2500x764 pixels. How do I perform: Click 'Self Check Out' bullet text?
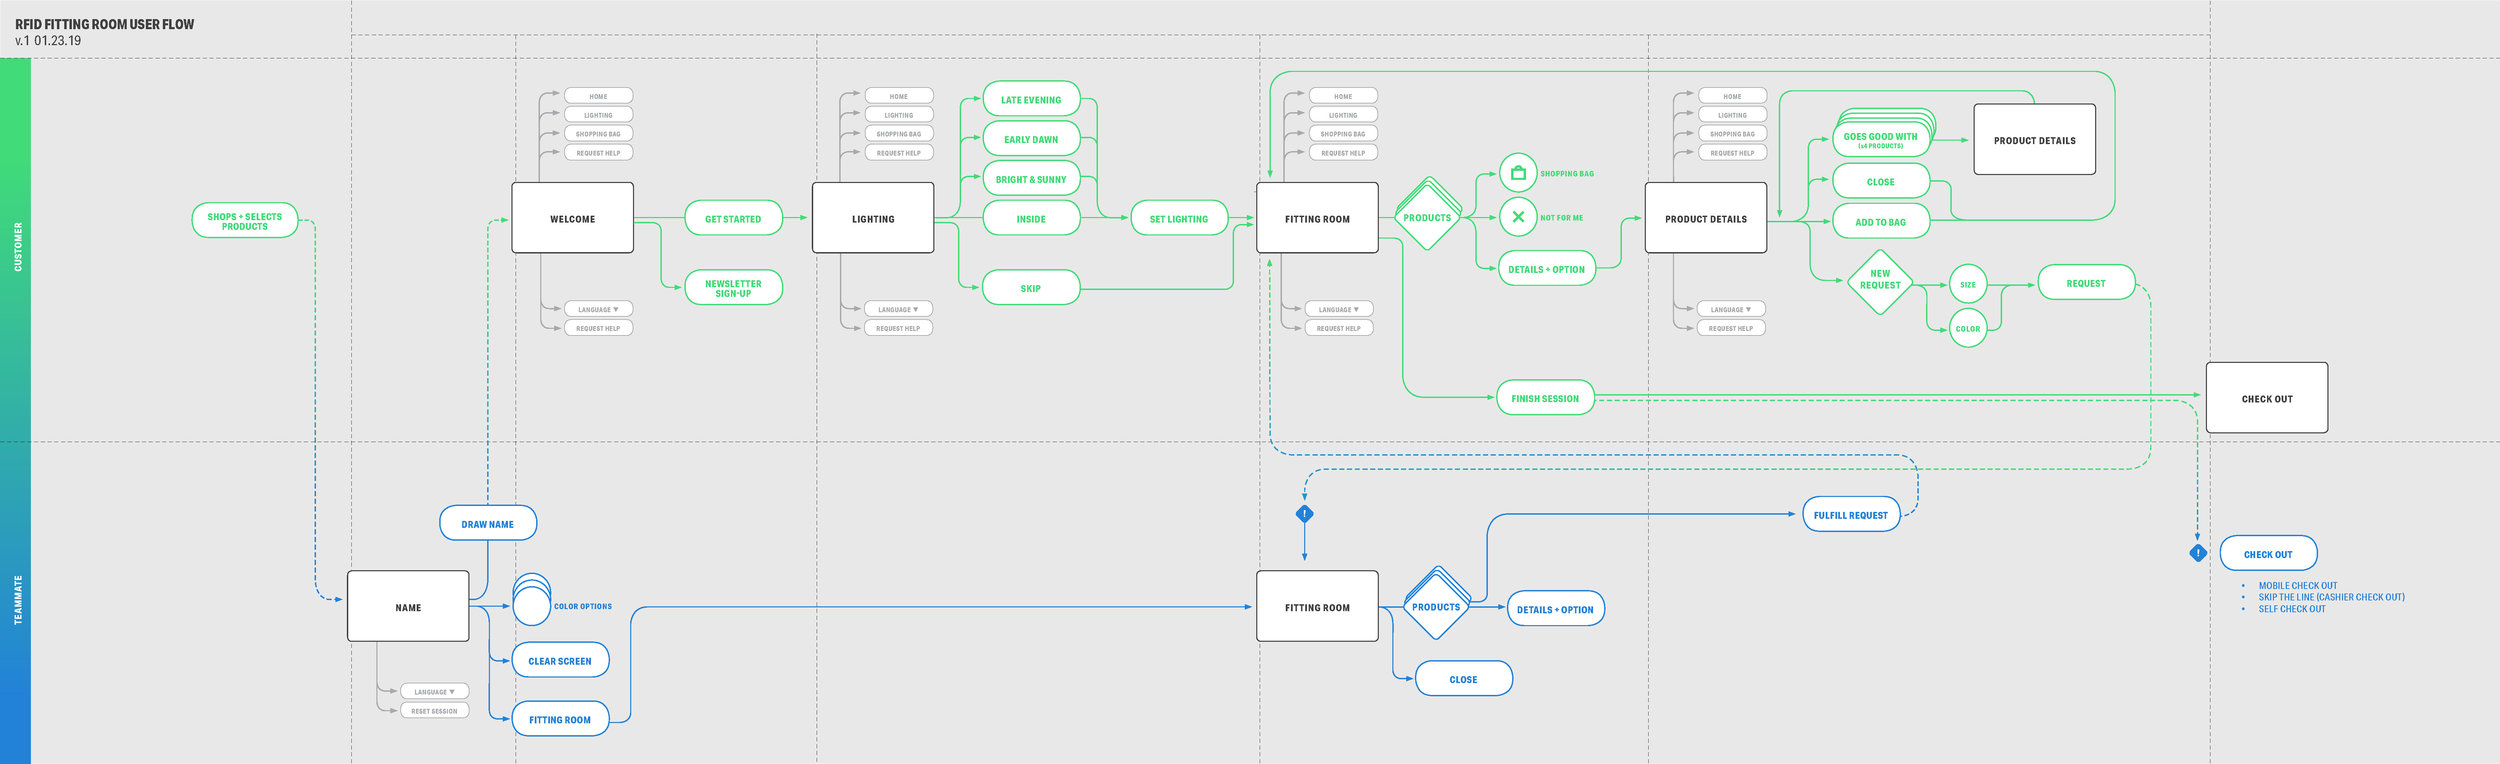point(2291,609)
